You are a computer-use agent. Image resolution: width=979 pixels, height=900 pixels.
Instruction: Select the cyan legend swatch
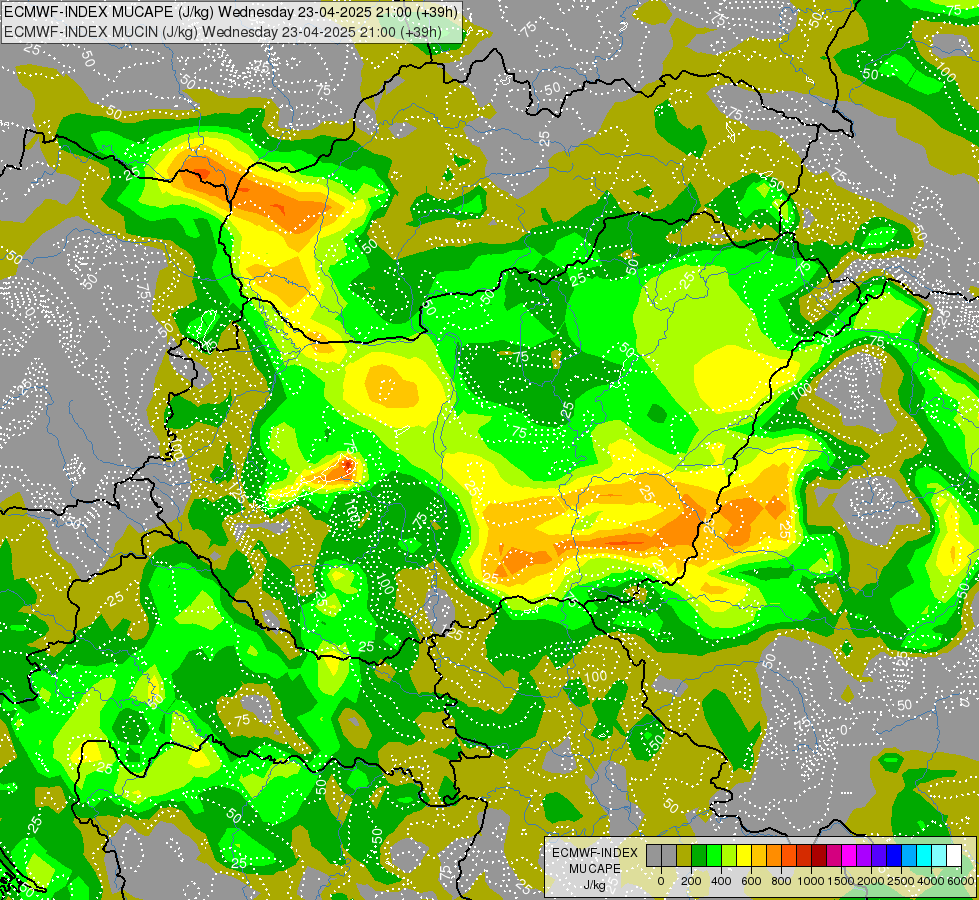tap(925, 856)
